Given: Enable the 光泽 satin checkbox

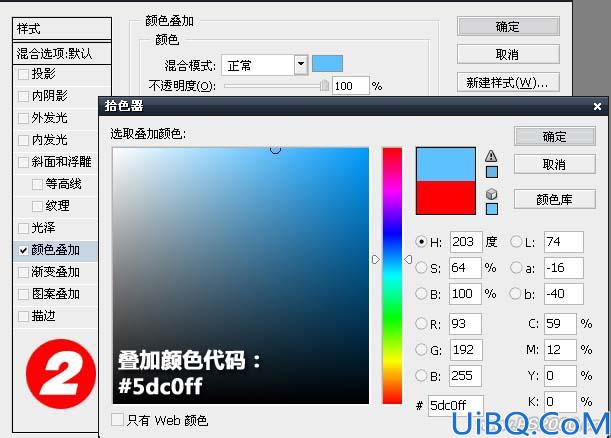Looking at the screenshot, I should [23, 228].
